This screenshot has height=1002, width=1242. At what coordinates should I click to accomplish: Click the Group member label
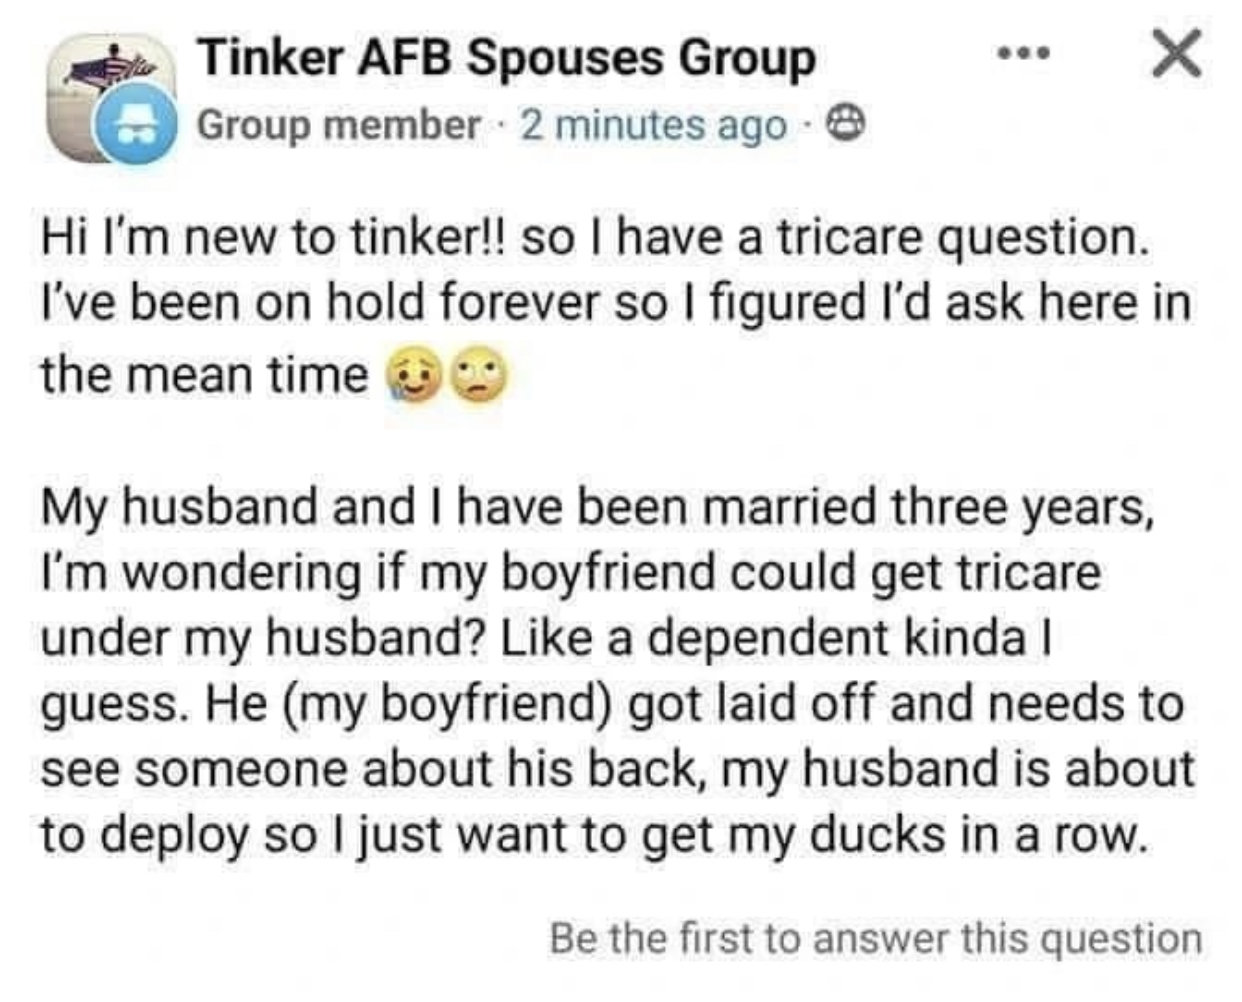tap(338, 125)
